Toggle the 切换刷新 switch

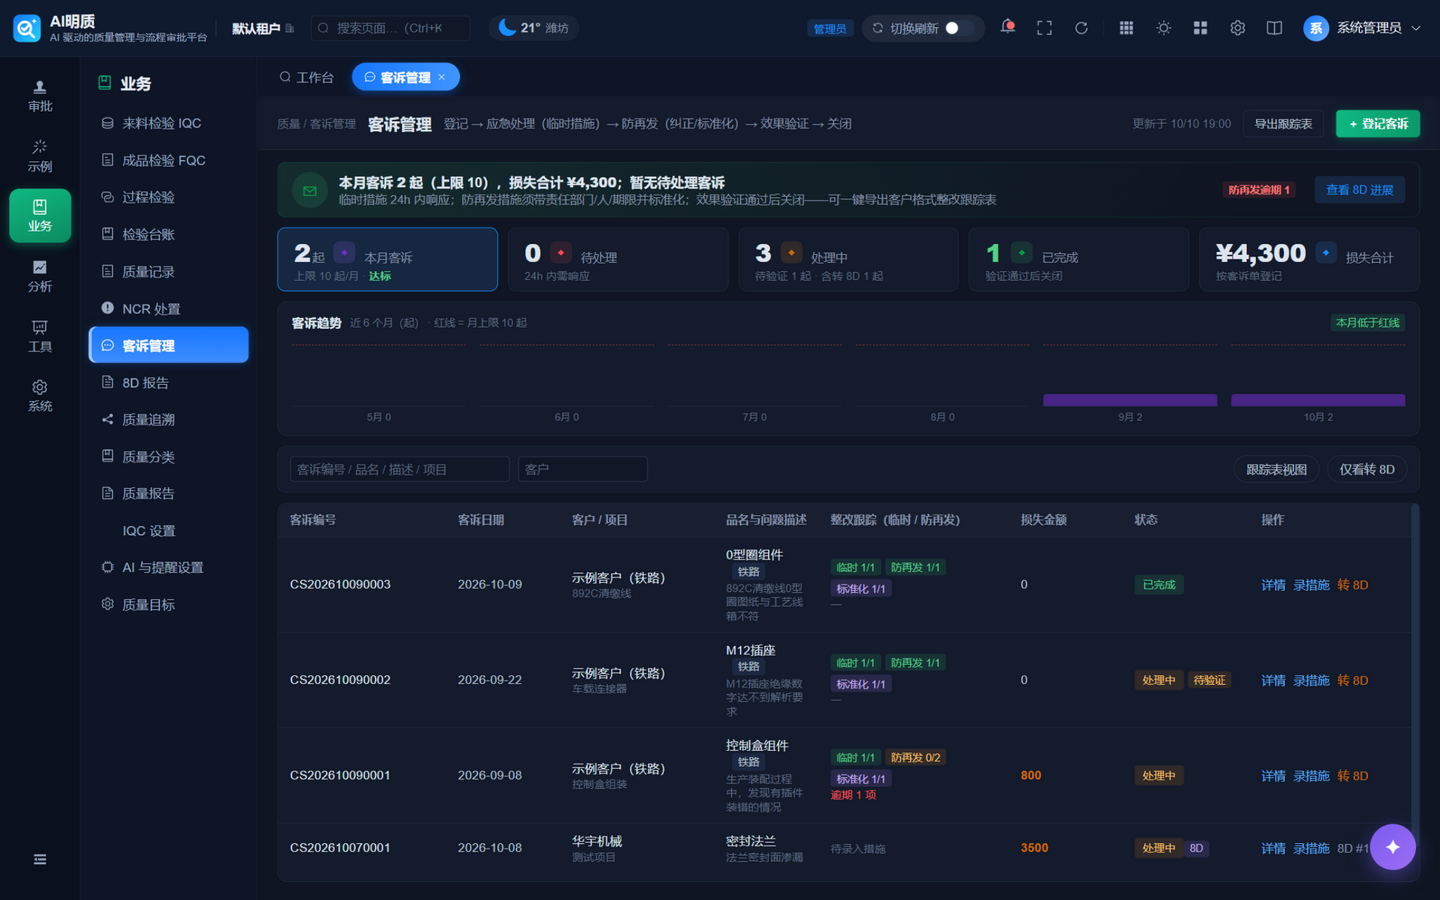click(x=959, y=28)
